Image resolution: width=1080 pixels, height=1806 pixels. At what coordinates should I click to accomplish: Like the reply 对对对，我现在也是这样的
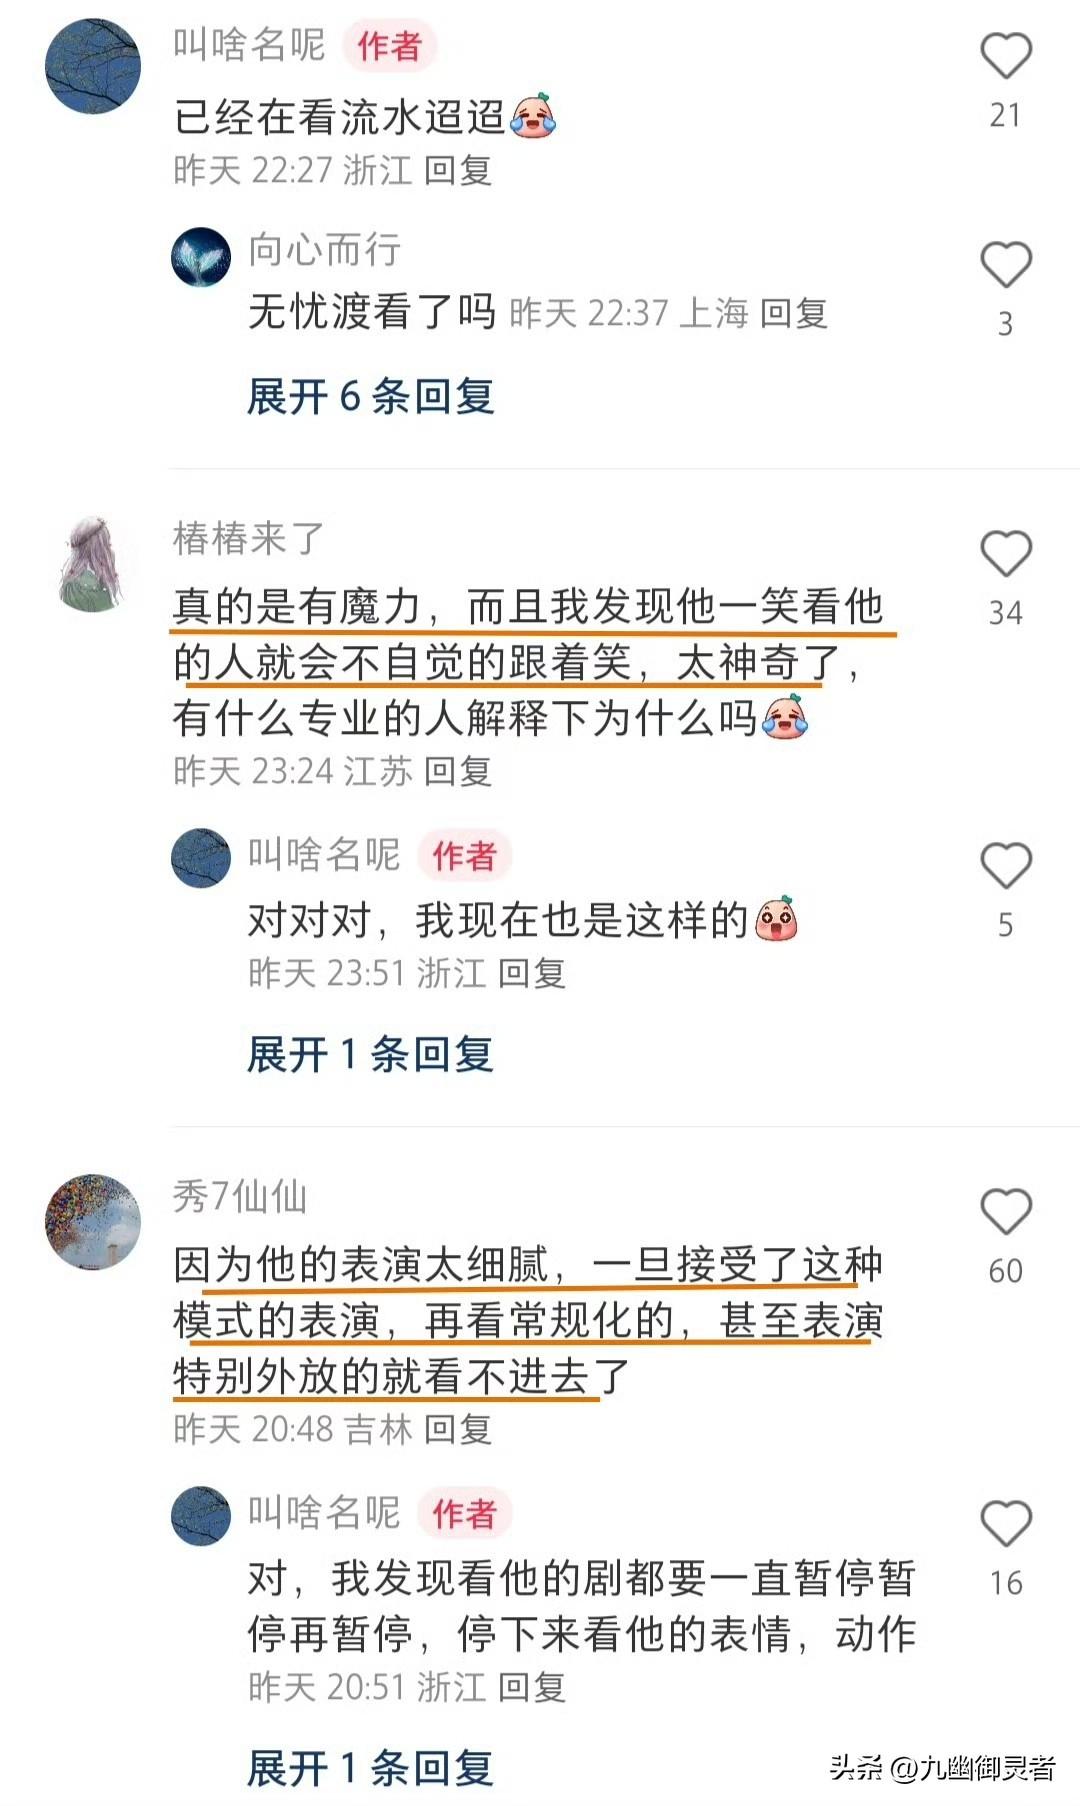point(1005,866)
